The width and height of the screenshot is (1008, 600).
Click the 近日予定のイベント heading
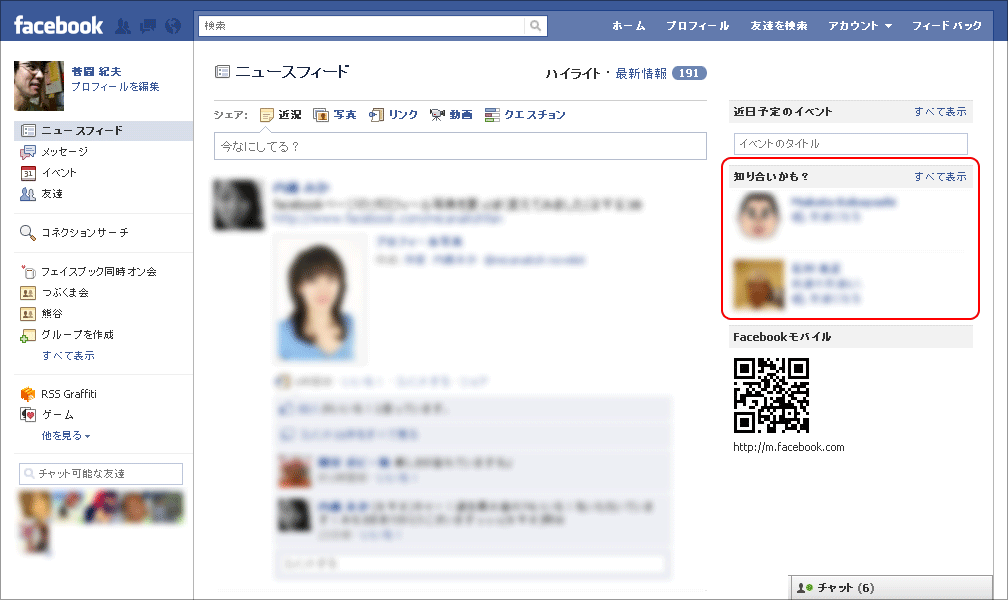click(x=783, y=112)
